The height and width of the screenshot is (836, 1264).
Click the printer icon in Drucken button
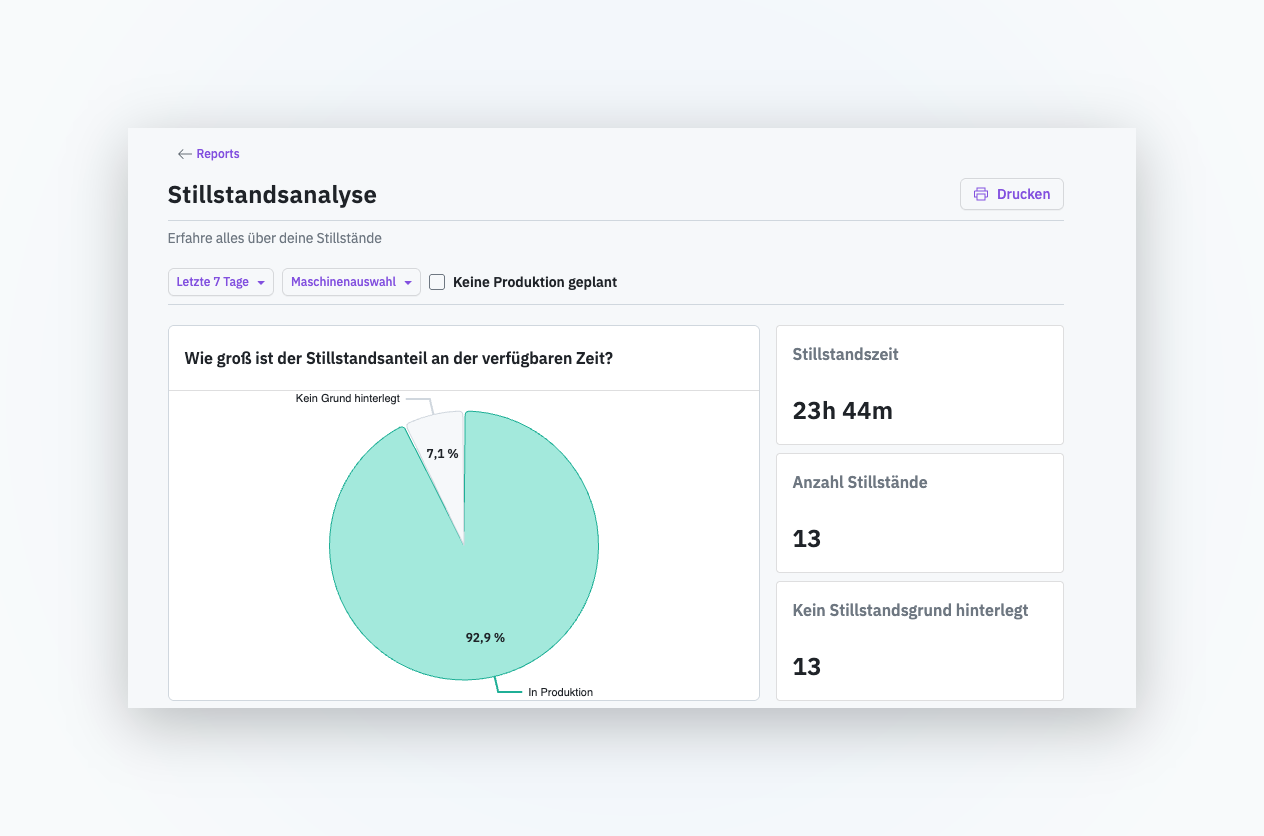[x=981, y=194]
